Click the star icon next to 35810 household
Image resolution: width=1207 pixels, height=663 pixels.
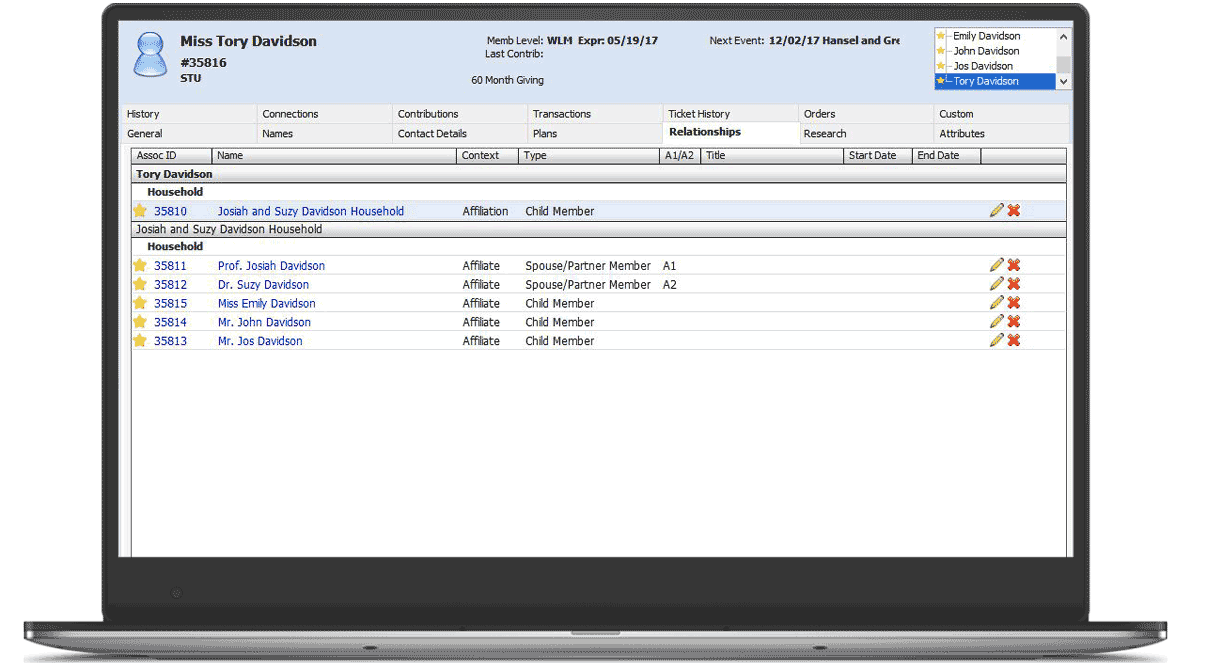pos(140,211)
